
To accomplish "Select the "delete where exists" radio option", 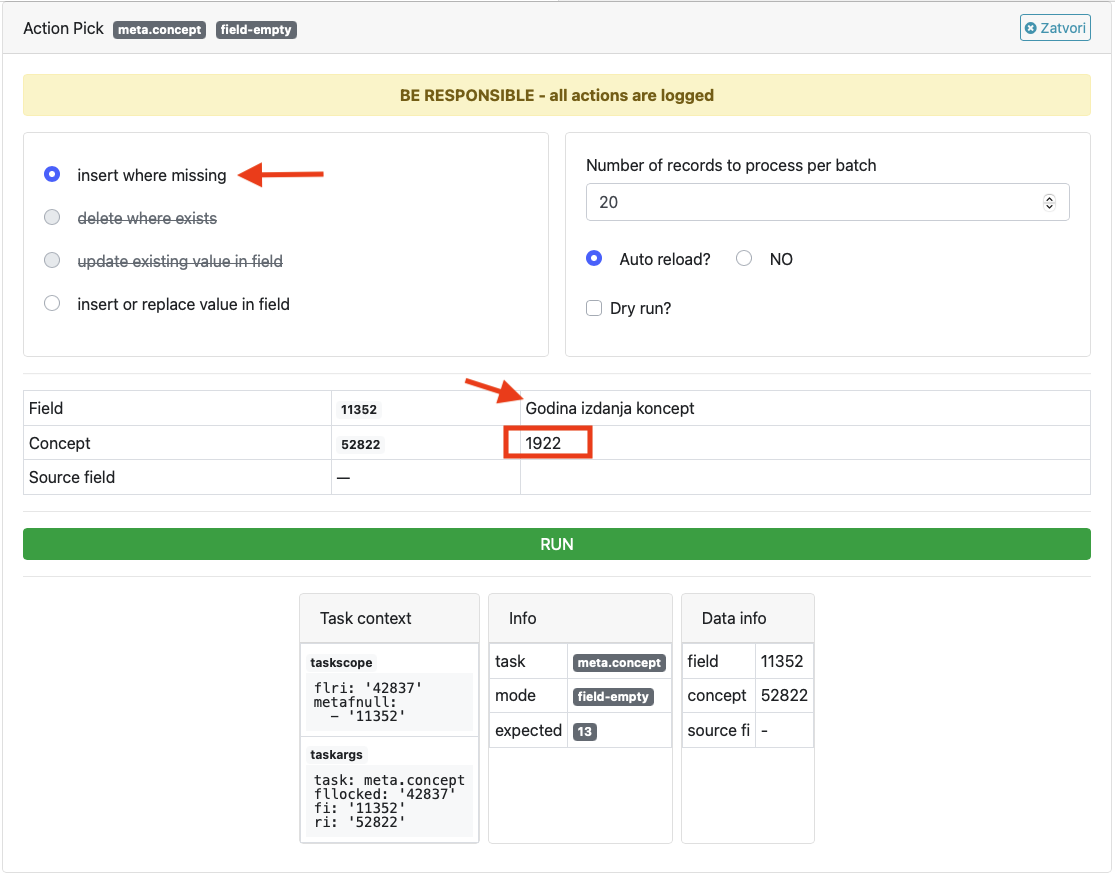I will [x=52, y=218].
